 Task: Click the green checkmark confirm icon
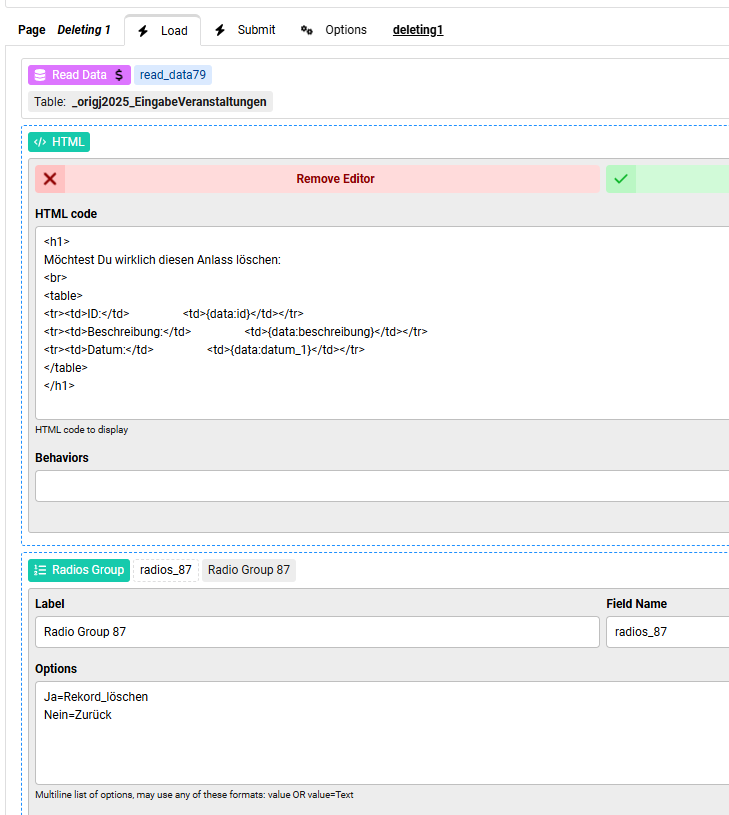pos(621,179)
